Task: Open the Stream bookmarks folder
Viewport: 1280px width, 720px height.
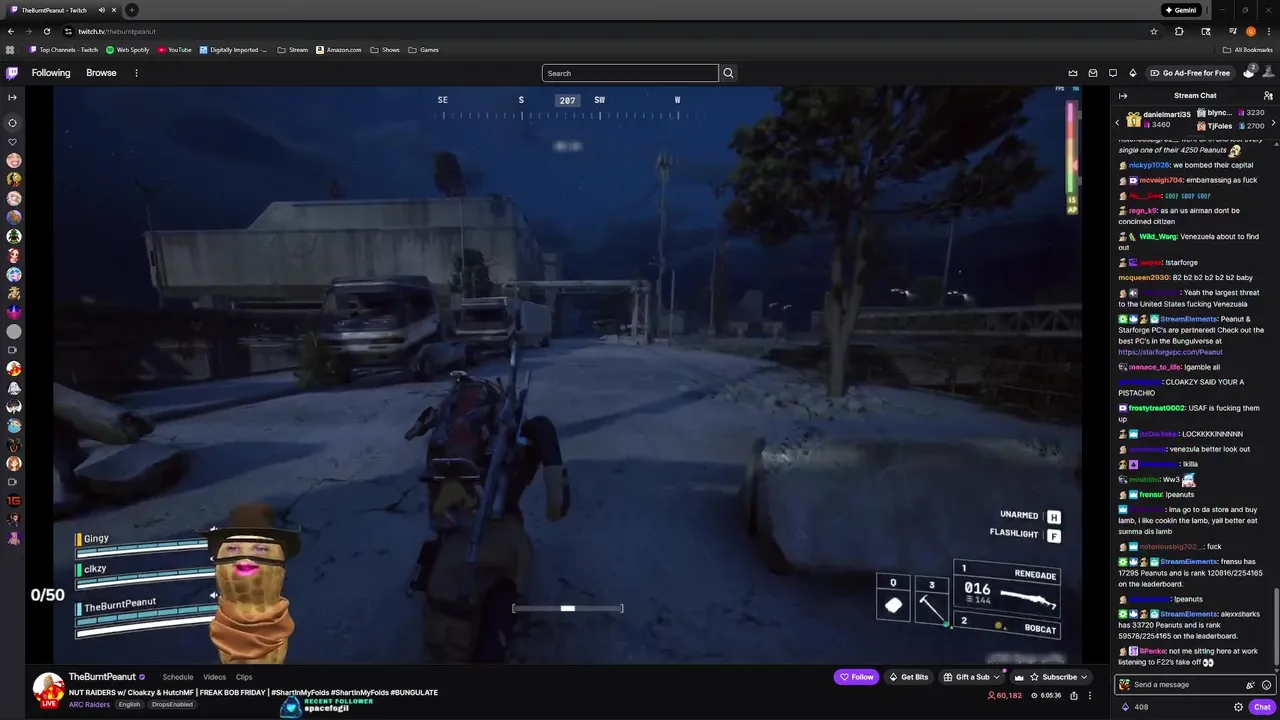Action: coord(292,50)
